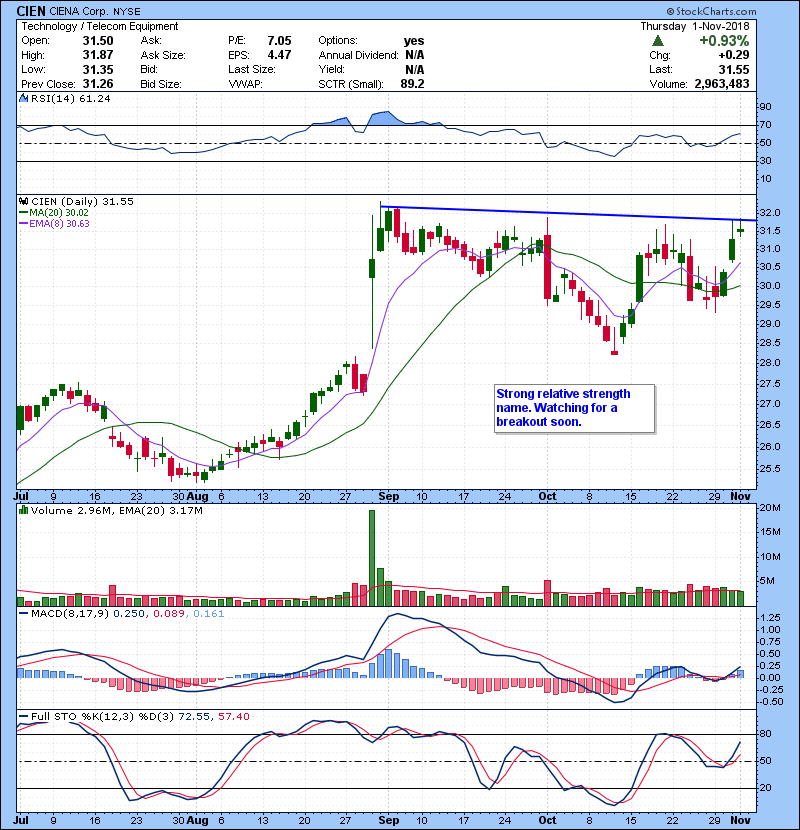Click the 80 level on stochastic axis

click(766, 734)
